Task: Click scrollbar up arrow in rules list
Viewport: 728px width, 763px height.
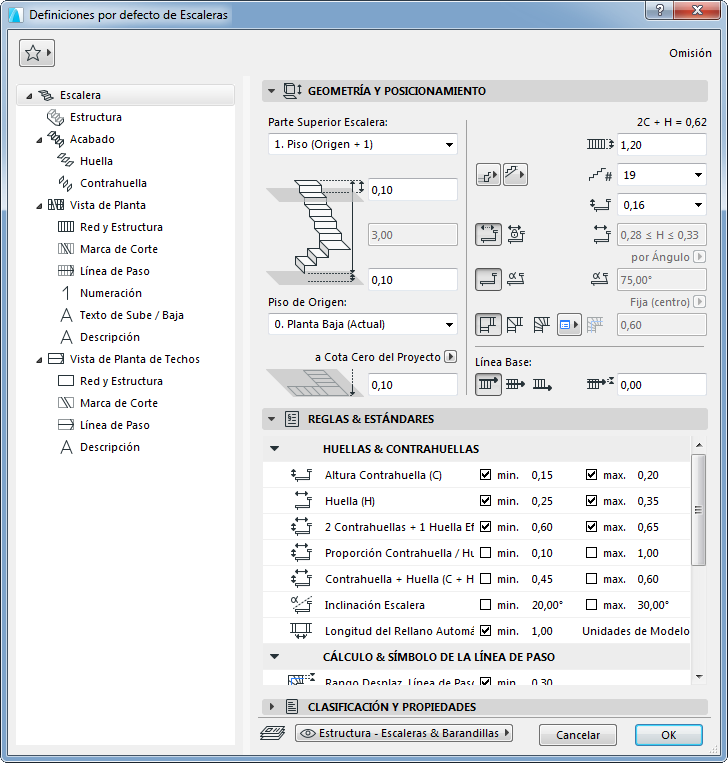Action: pyautogui.click(x=699, y=445)
